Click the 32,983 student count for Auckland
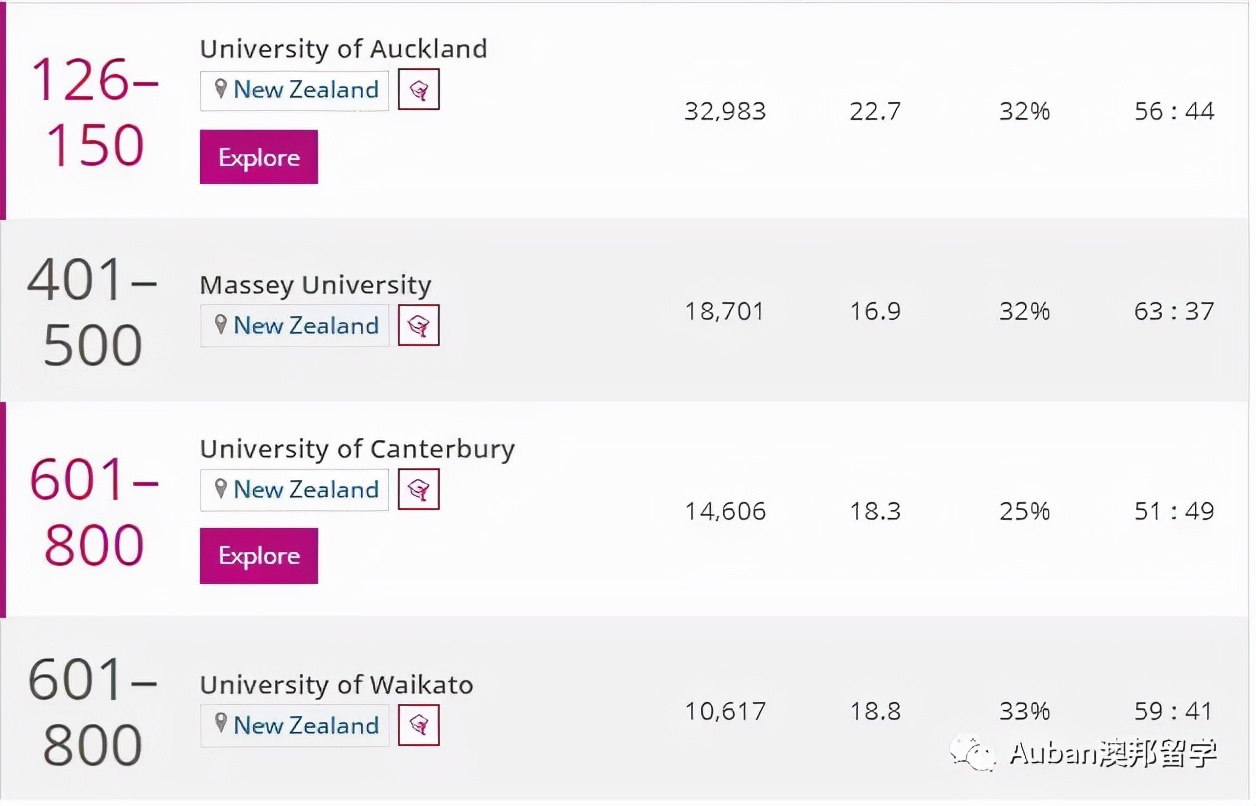The image size is (1256, 806). click(725, 112)
